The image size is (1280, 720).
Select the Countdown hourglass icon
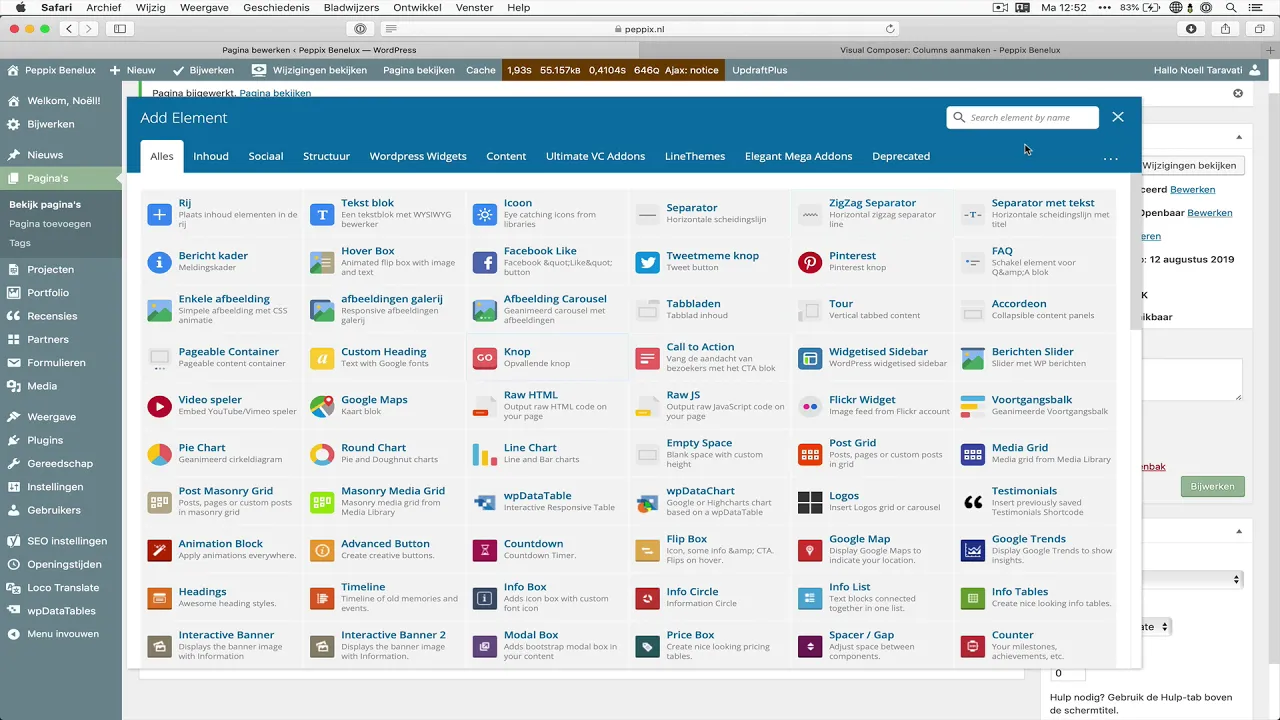(485, 550)
